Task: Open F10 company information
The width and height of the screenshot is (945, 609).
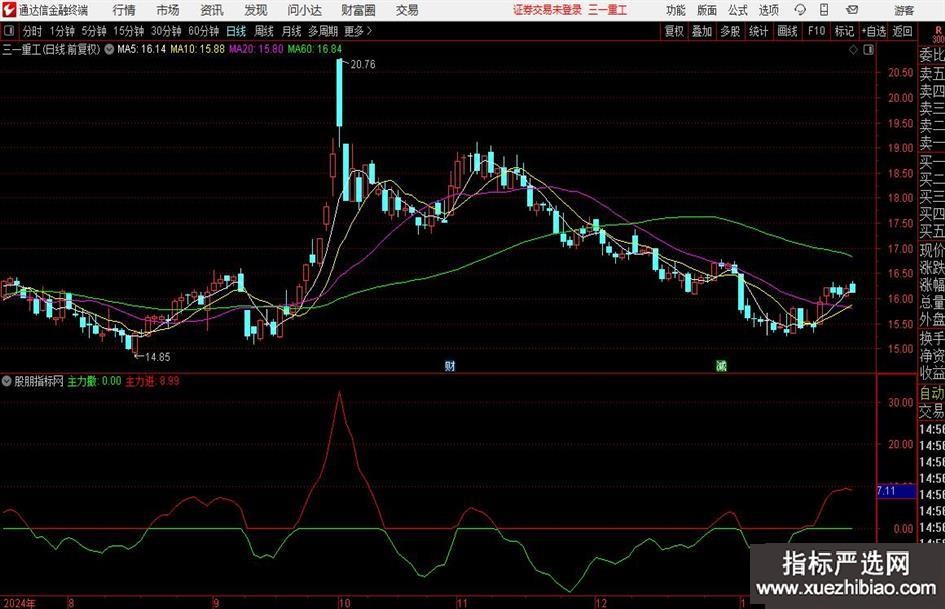Action: point(816,31)
